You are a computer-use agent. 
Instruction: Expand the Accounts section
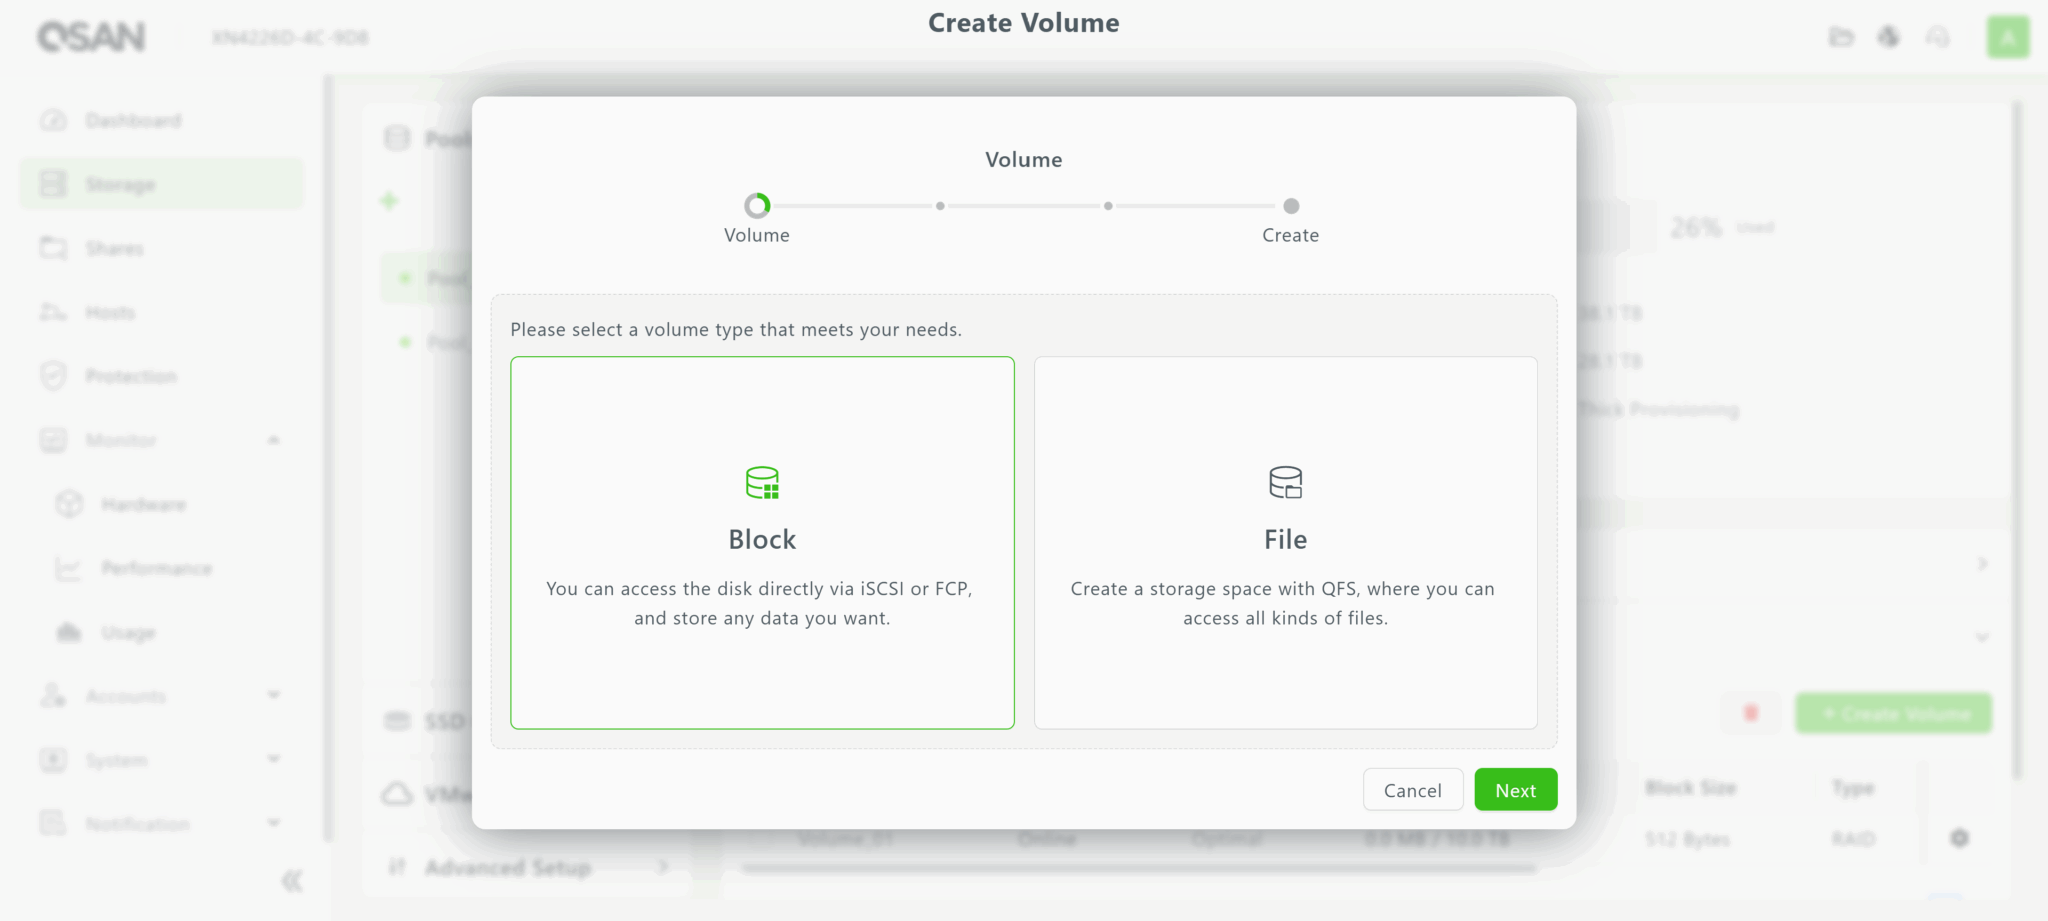point(273,695)
